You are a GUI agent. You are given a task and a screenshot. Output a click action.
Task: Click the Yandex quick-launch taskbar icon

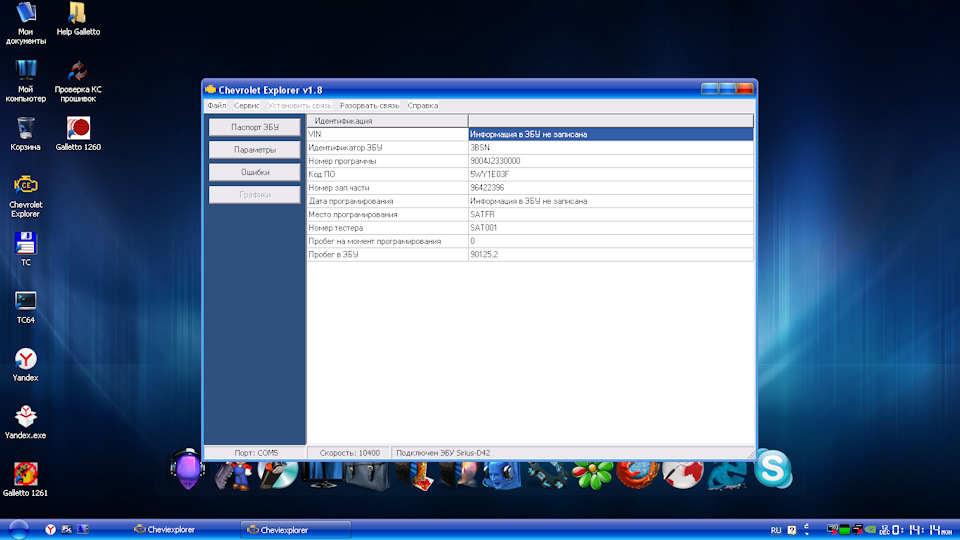pos(50,530)
